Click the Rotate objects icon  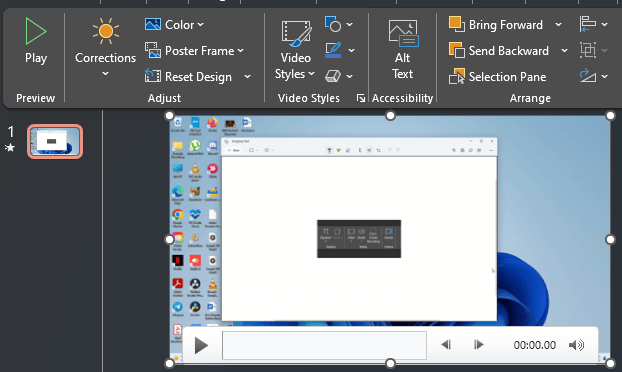tap(587, 75)
